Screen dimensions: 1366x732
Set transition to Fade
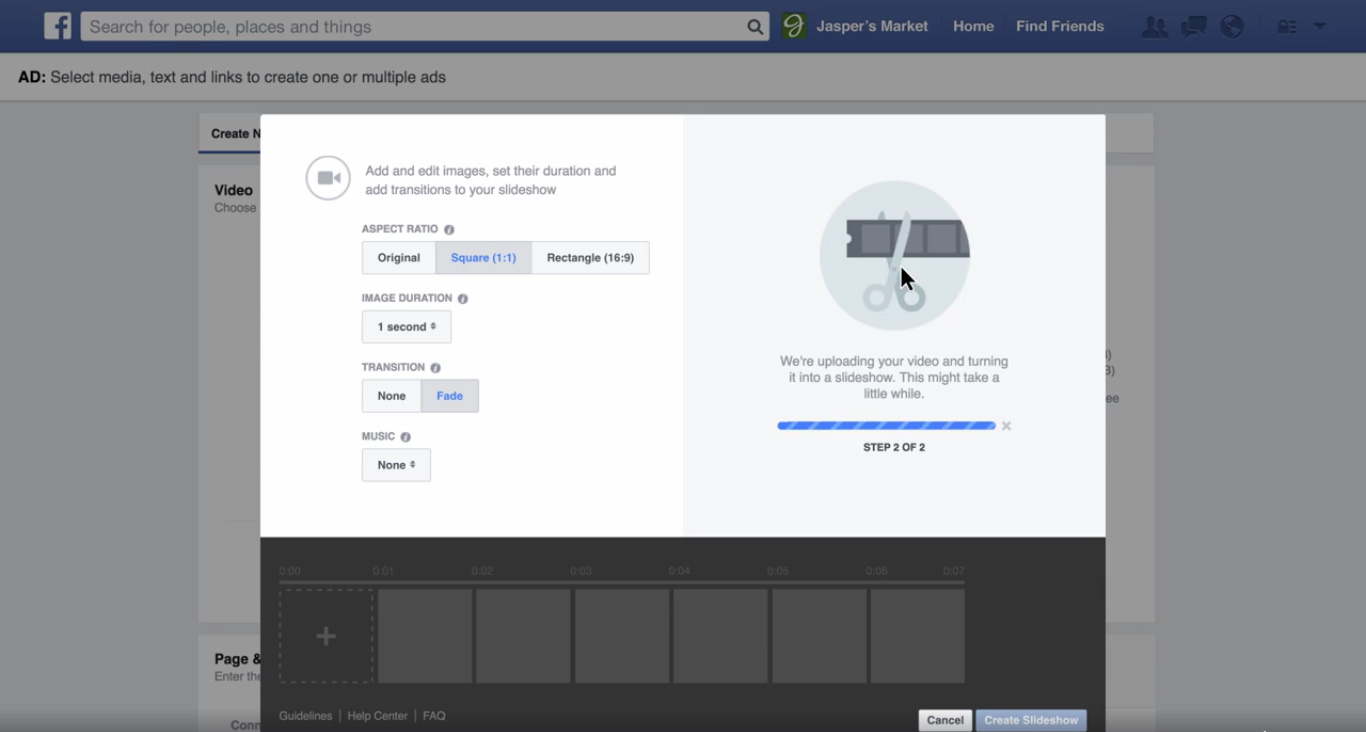(x=450, y=396)
